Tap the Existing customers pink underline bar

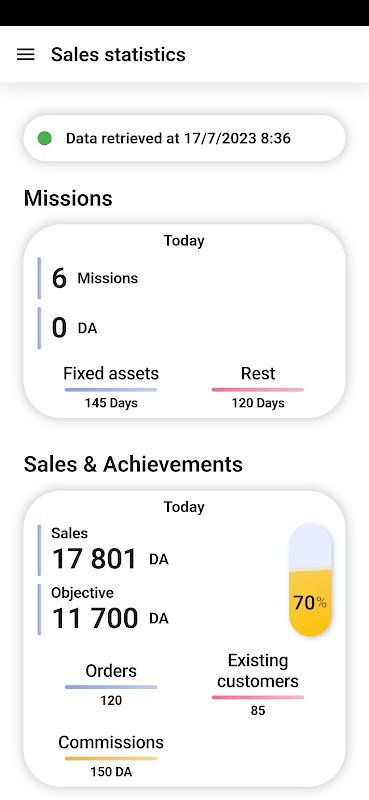[x=258, y=697]
